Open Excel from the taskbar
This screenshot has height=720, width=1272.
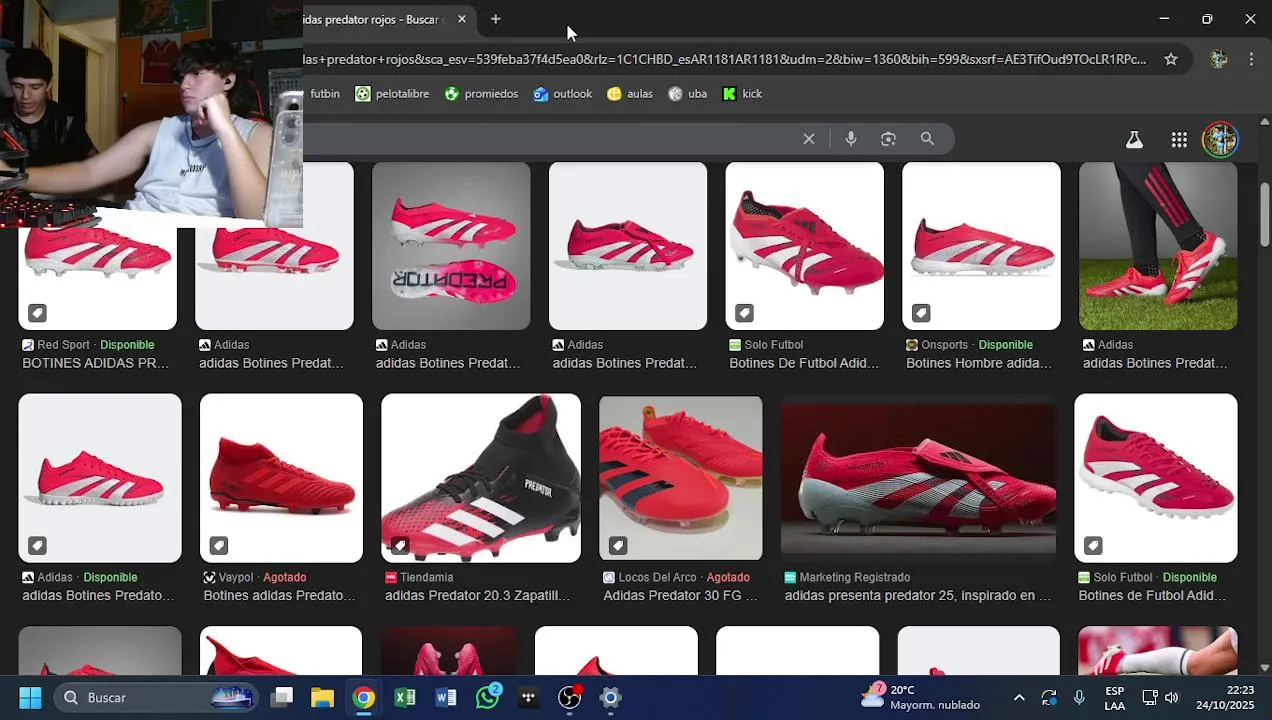[405, 697]
